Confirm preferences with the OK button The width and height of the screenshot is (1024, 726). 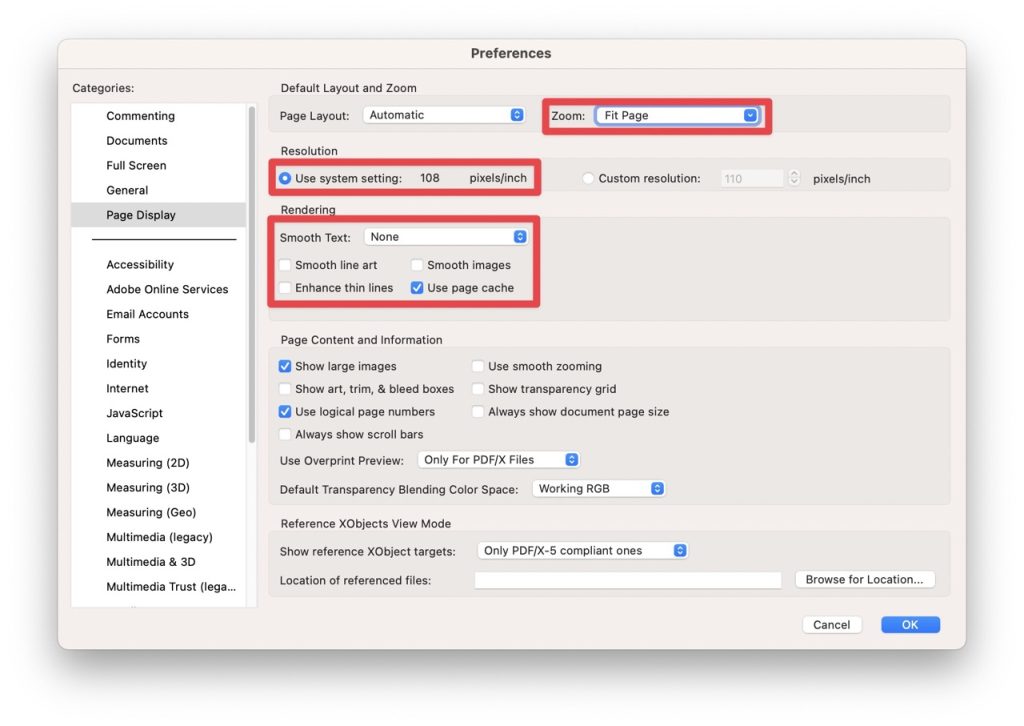pos(909,624)
